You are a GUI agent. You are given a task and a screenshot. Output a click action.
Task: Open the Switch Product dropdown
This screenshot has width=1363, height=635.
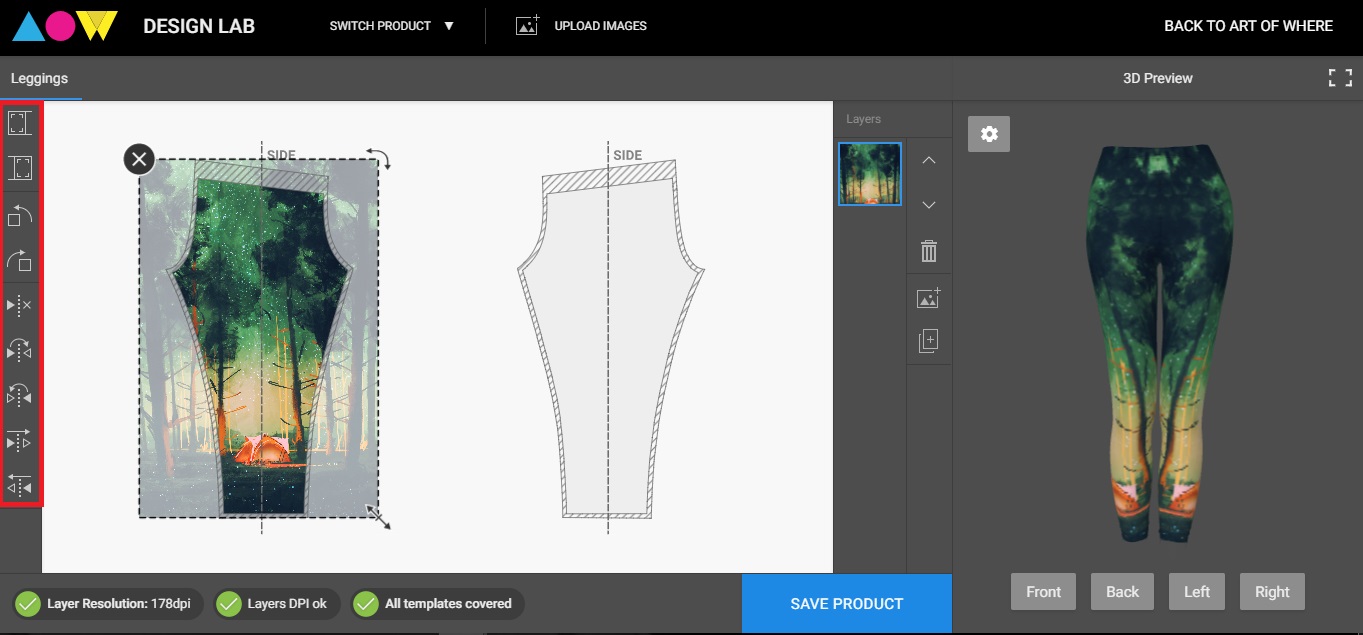point(392,26)
